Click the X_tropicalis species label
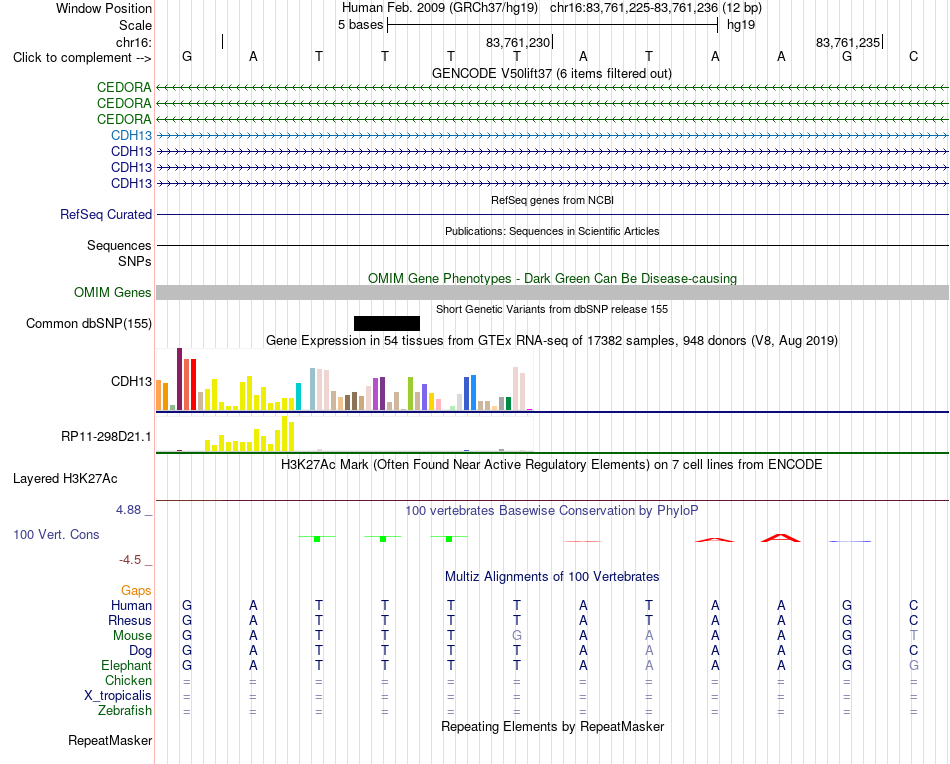The height and width of the screenshot is (764, 950). (x=118, y=696)
